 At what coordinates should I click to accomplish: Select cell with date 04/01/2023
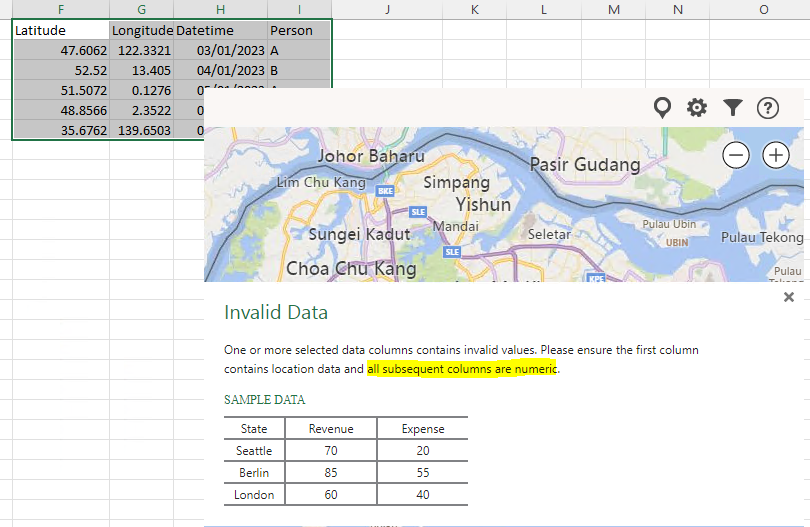(221, 70)
